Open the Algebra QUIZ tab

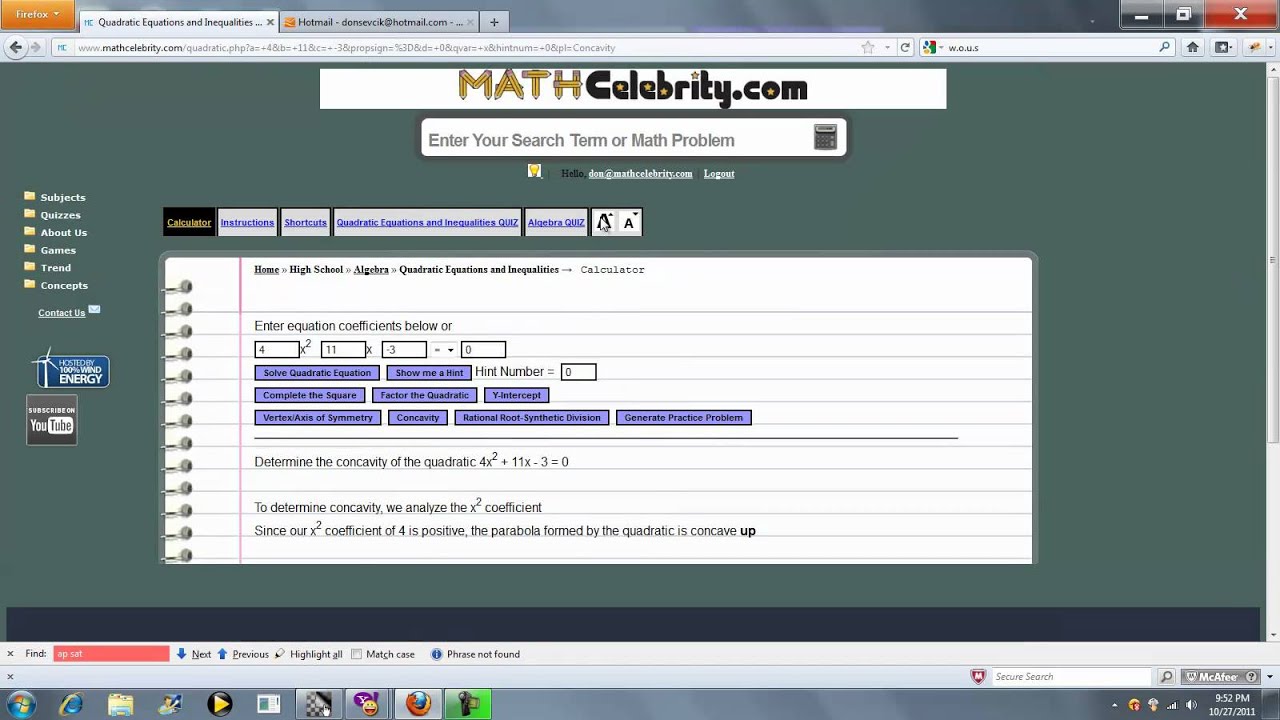(556, 222)
